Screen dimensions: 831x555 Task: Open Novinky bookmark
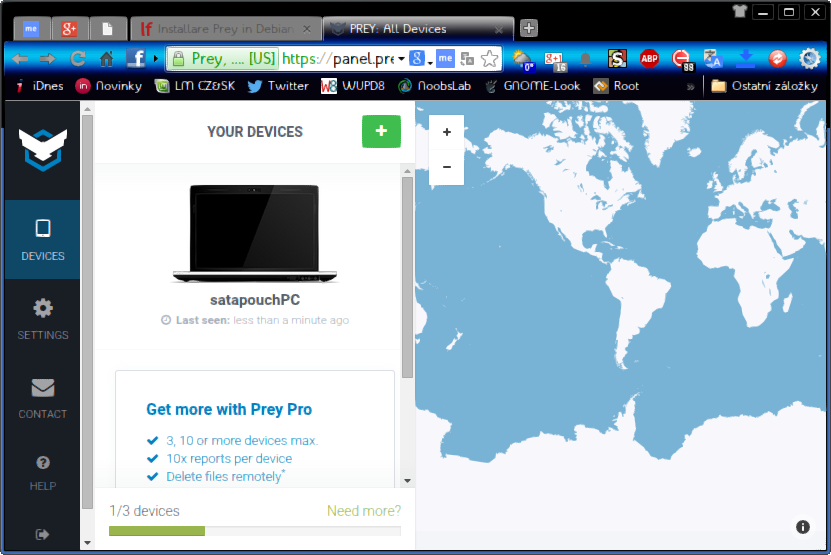pyautogui.click(x=109, y=86)
